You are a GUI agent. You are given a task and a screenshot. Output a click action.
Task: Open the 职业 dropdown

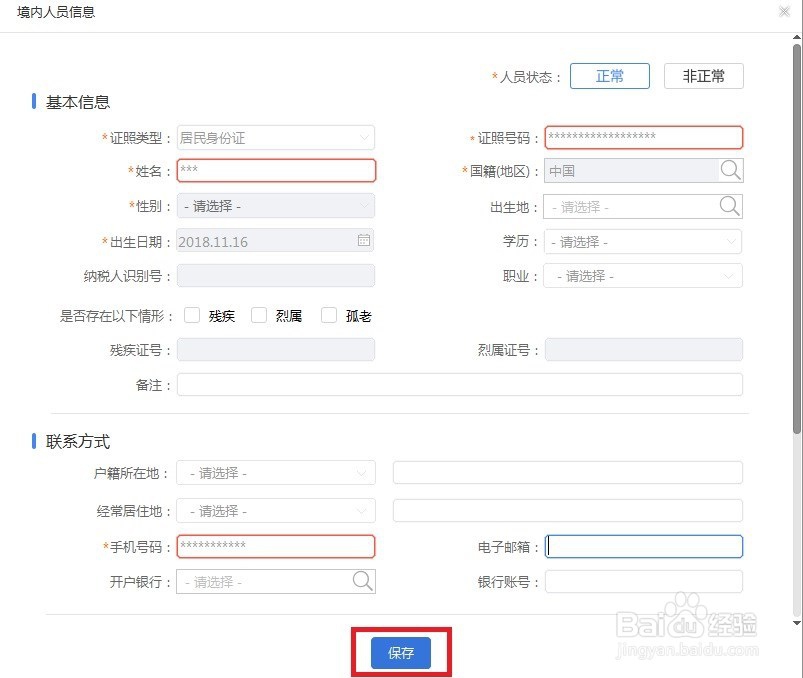pos(643,276)
